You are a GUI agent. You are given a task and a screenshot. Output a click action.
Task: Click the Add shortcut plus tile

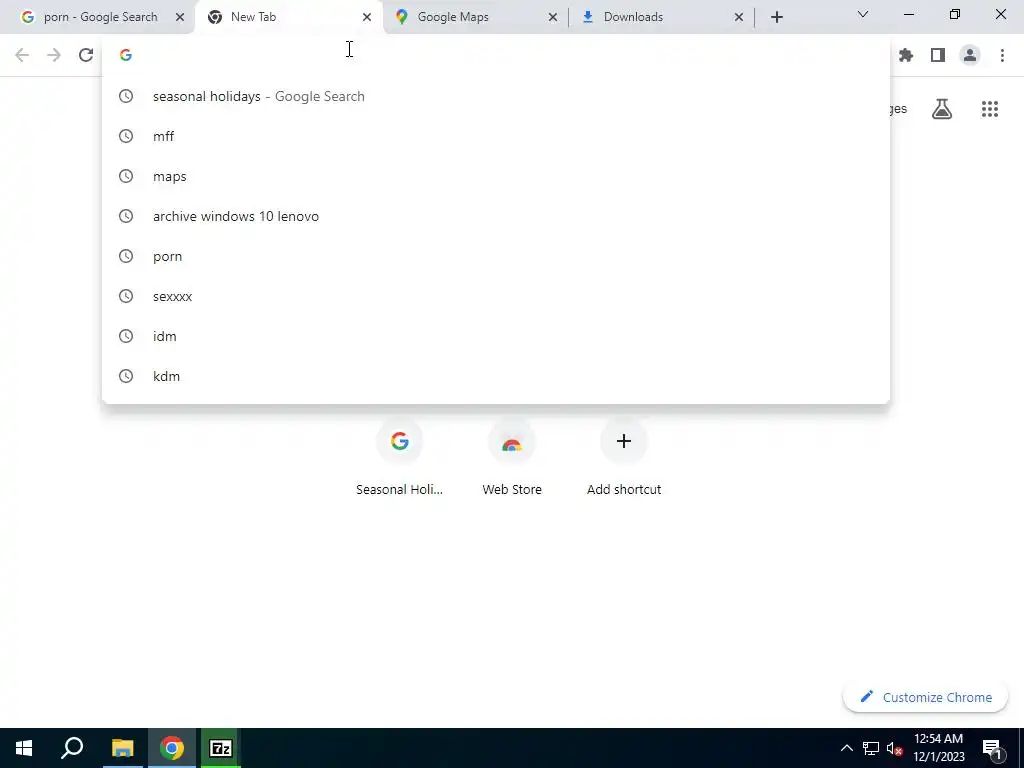point(624,458)
